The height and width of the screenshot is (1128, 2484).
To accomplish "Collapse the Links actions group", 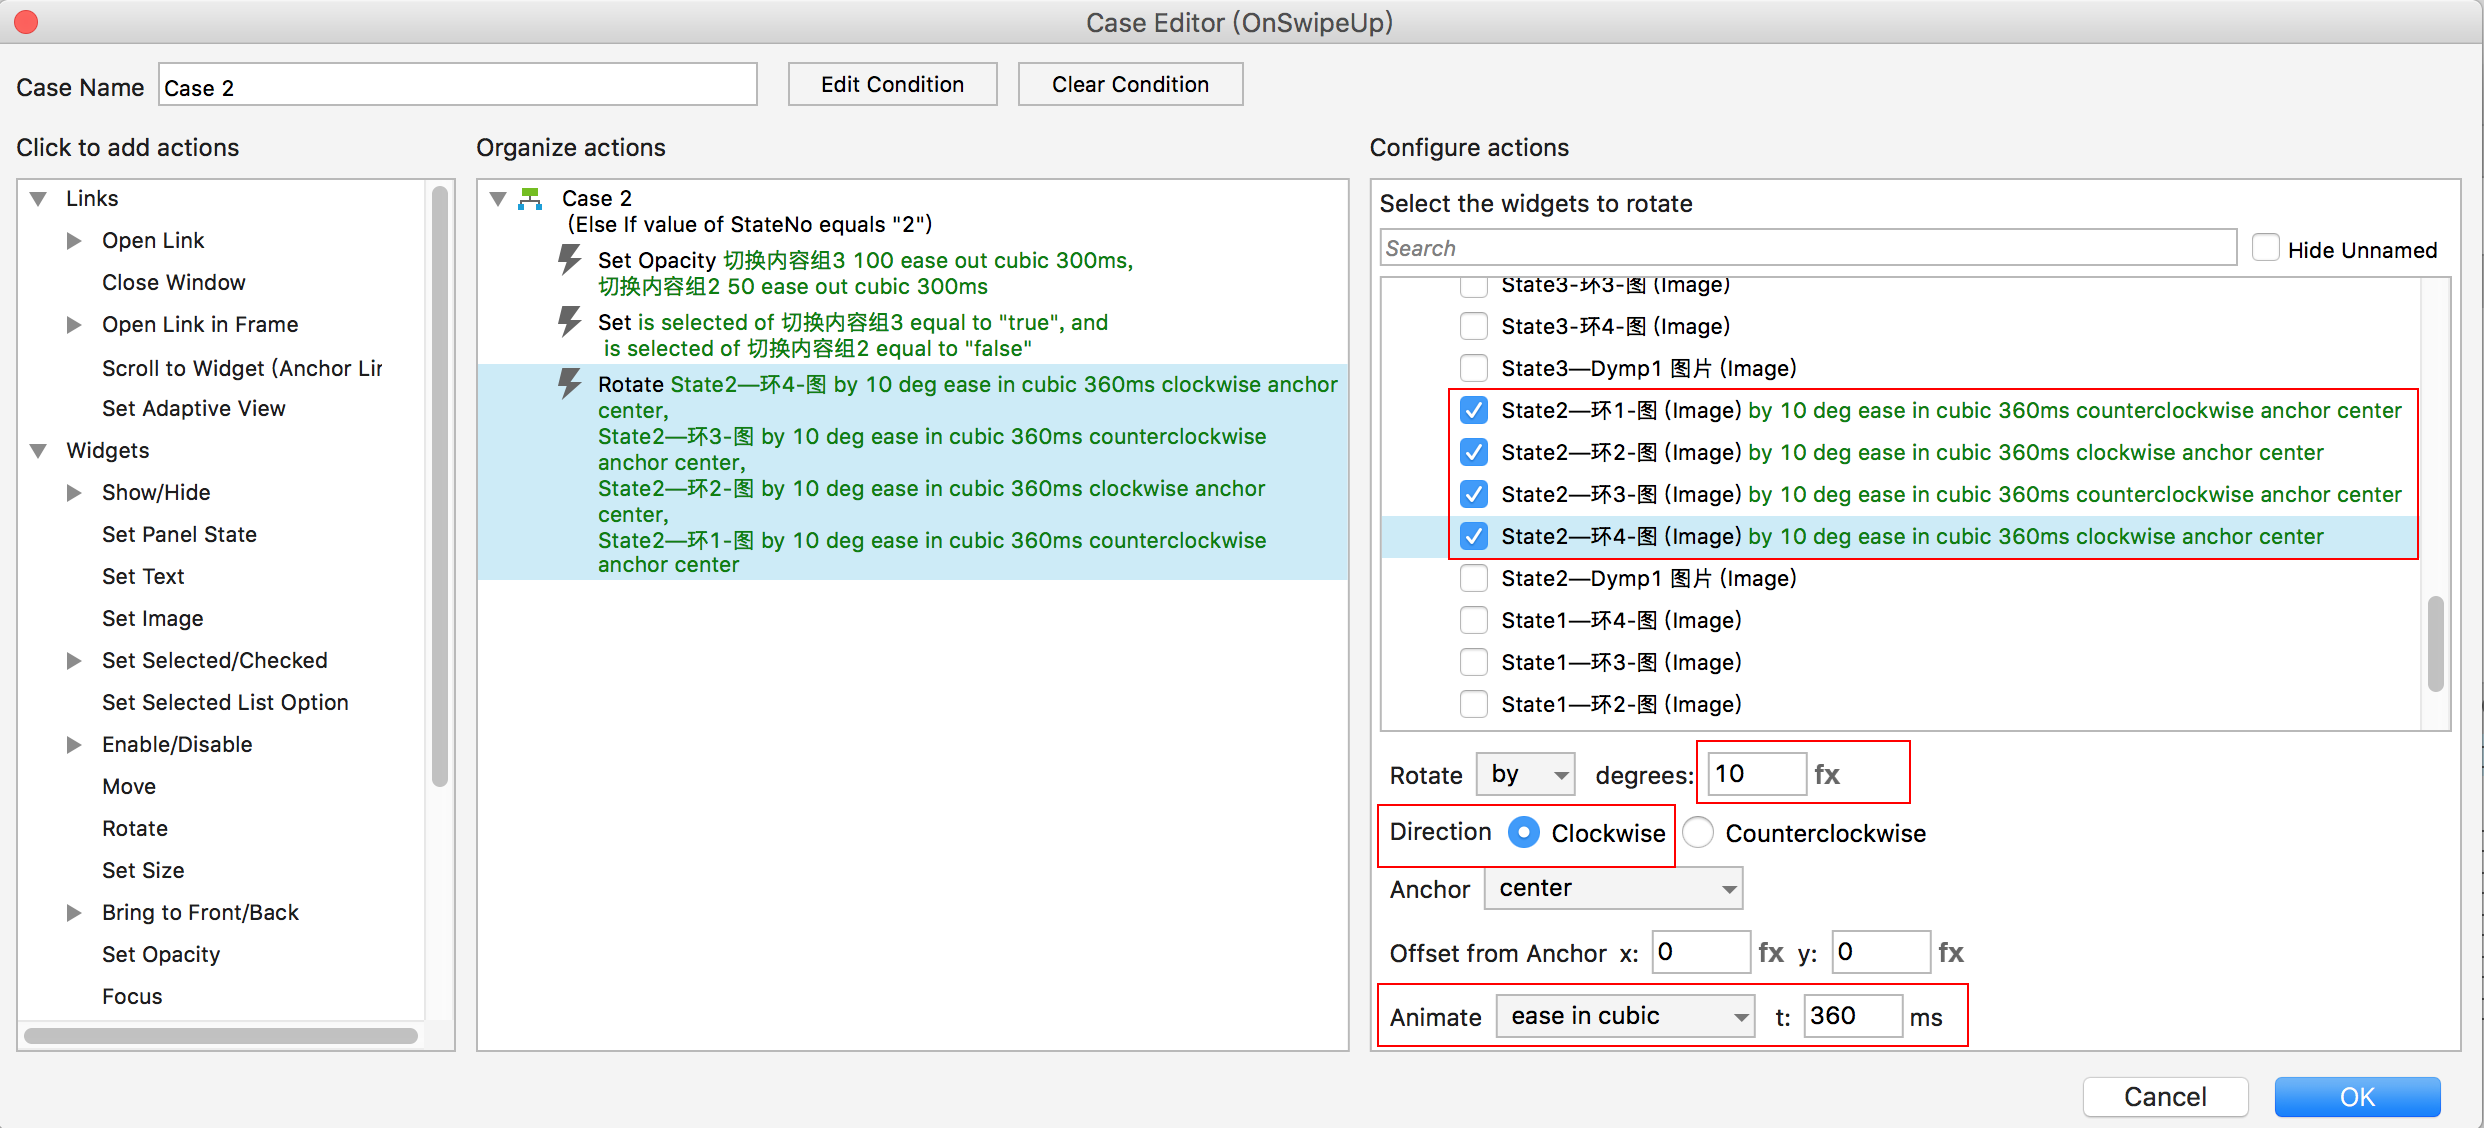I will click(x=39, y=199).
